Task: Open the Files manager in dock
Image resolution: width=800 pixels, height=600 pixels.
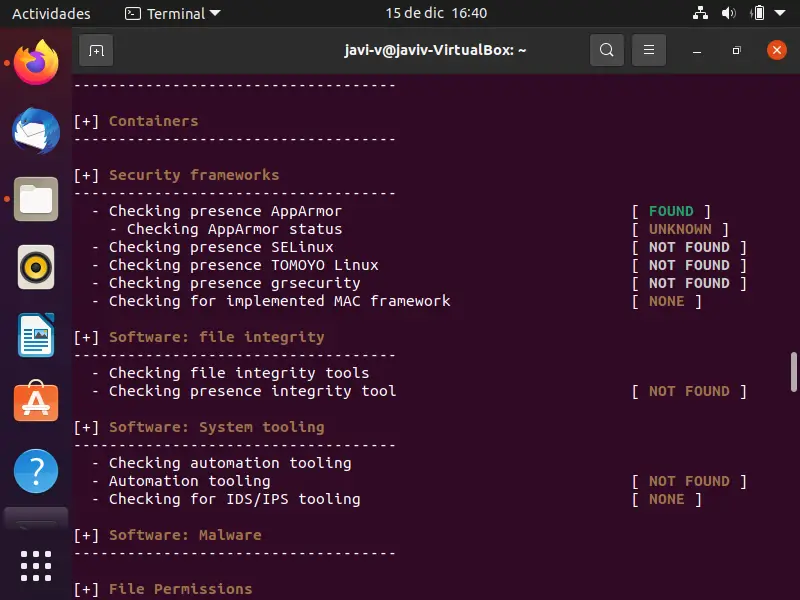Action: tap(36, 199)
